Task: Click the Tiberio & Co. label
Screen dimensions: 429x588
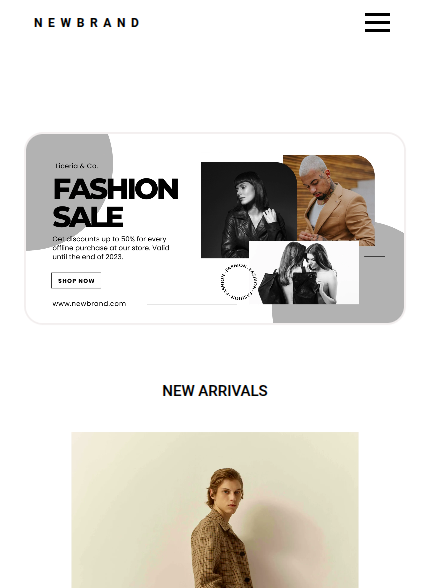Action: [x=76, y=166]
